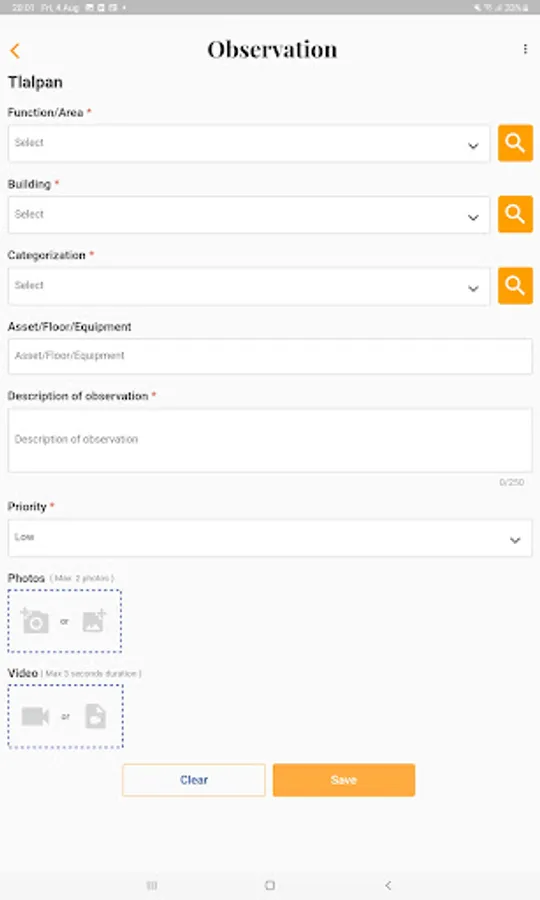Screen dimensions: 540x900
Task: Tap the orange back arrow icon
Action: tap(15, 51)
